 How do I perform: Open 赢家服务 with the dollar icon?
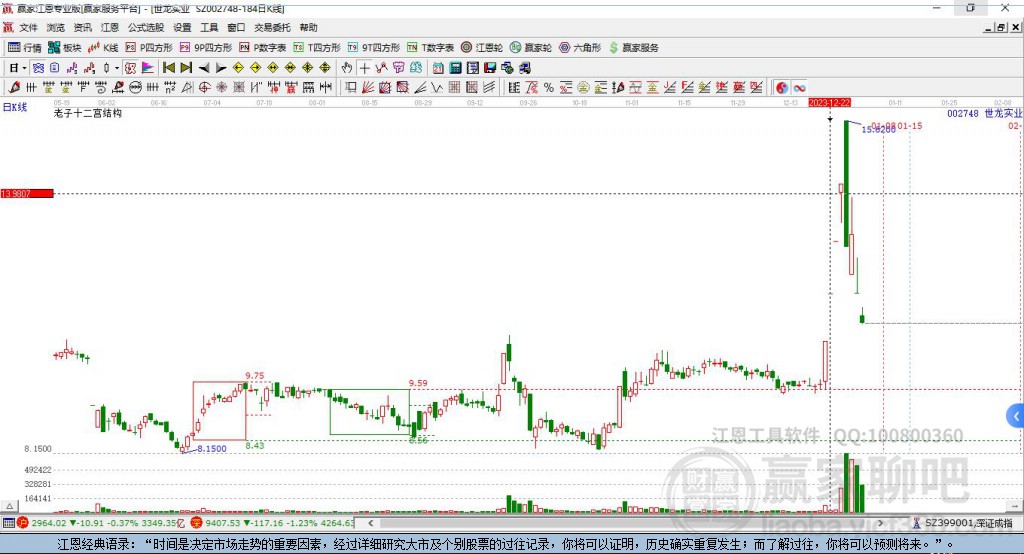tap(633, 48)
